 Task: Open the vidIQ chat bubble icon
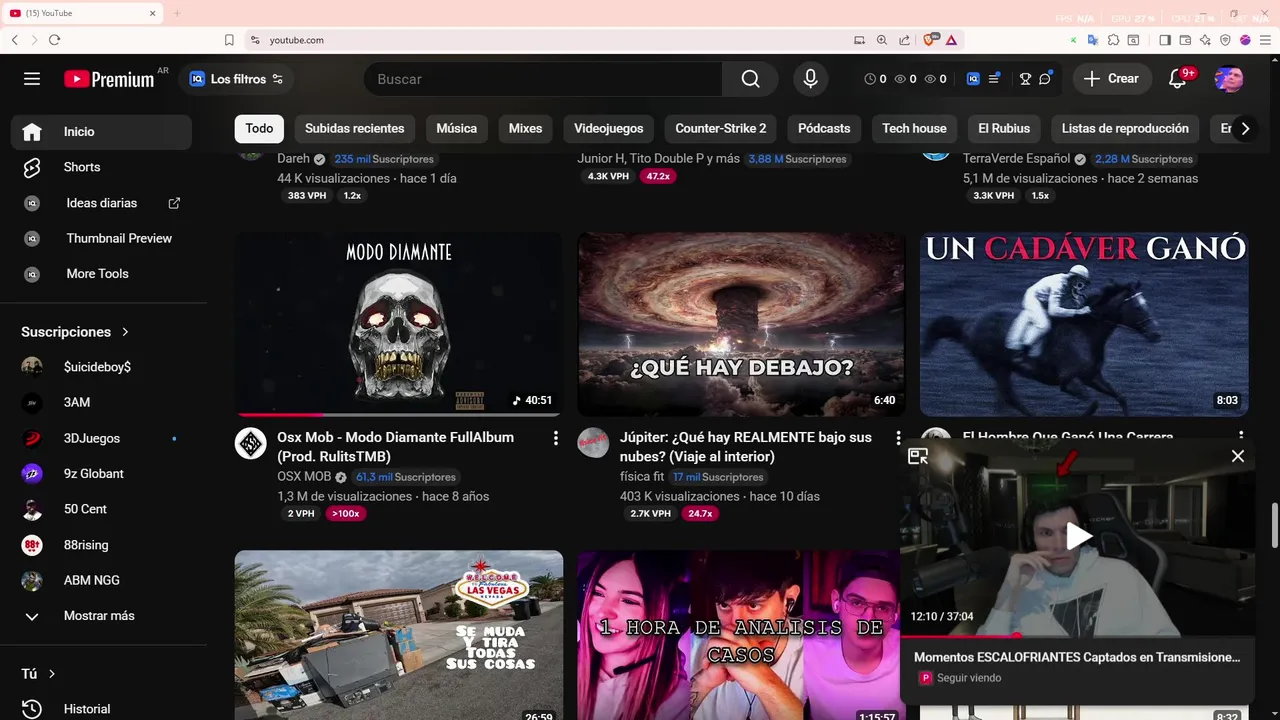click(1046, 79)
